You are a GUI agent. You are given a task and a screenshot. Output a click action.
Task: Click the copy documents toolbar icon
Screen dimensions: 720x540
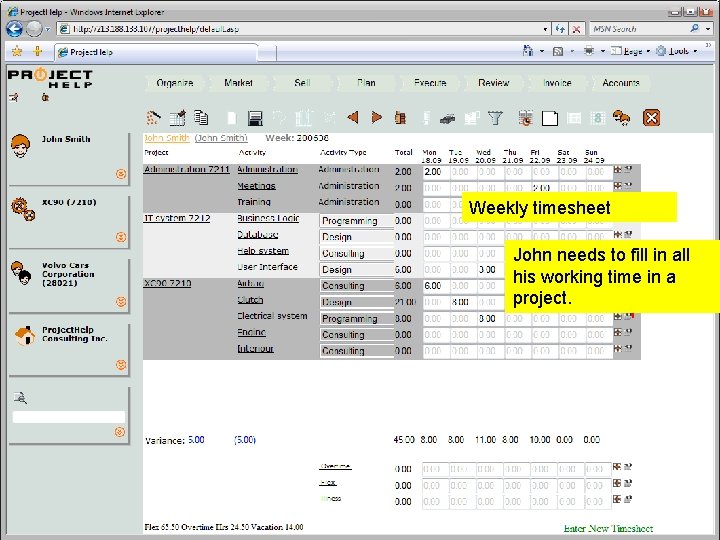pos(201,118)
